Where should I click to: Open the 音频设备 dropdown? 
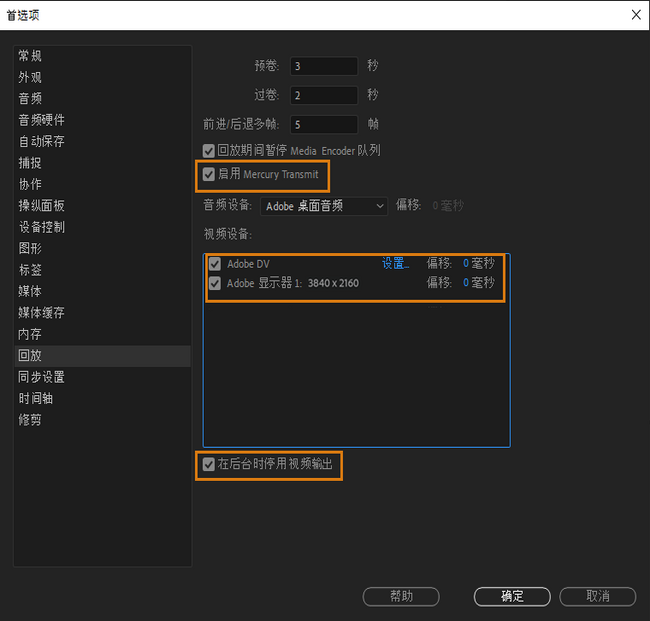(x=324, y=206)
